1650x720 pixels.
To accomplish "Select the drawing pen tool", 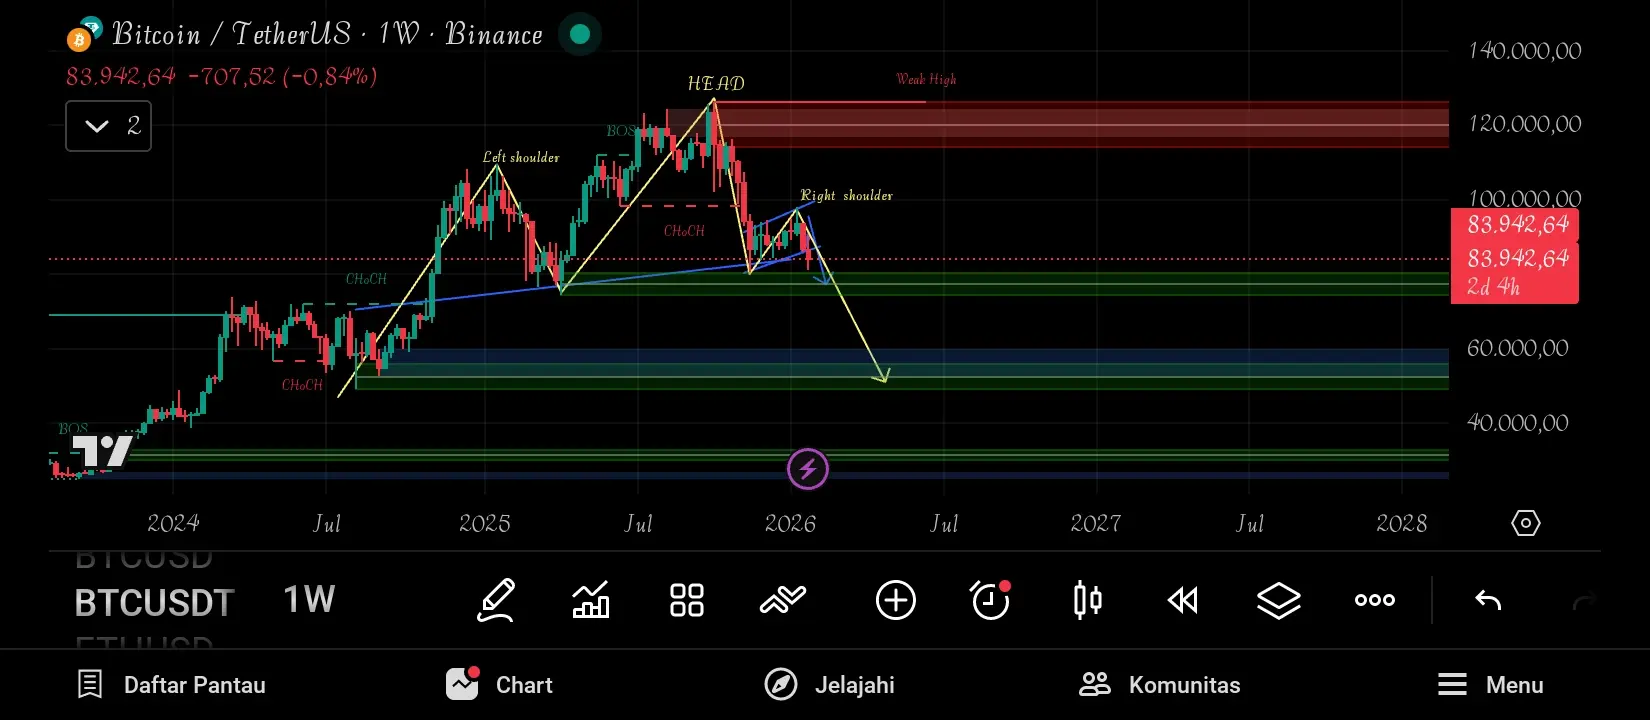I will click(x=496, y=600).
